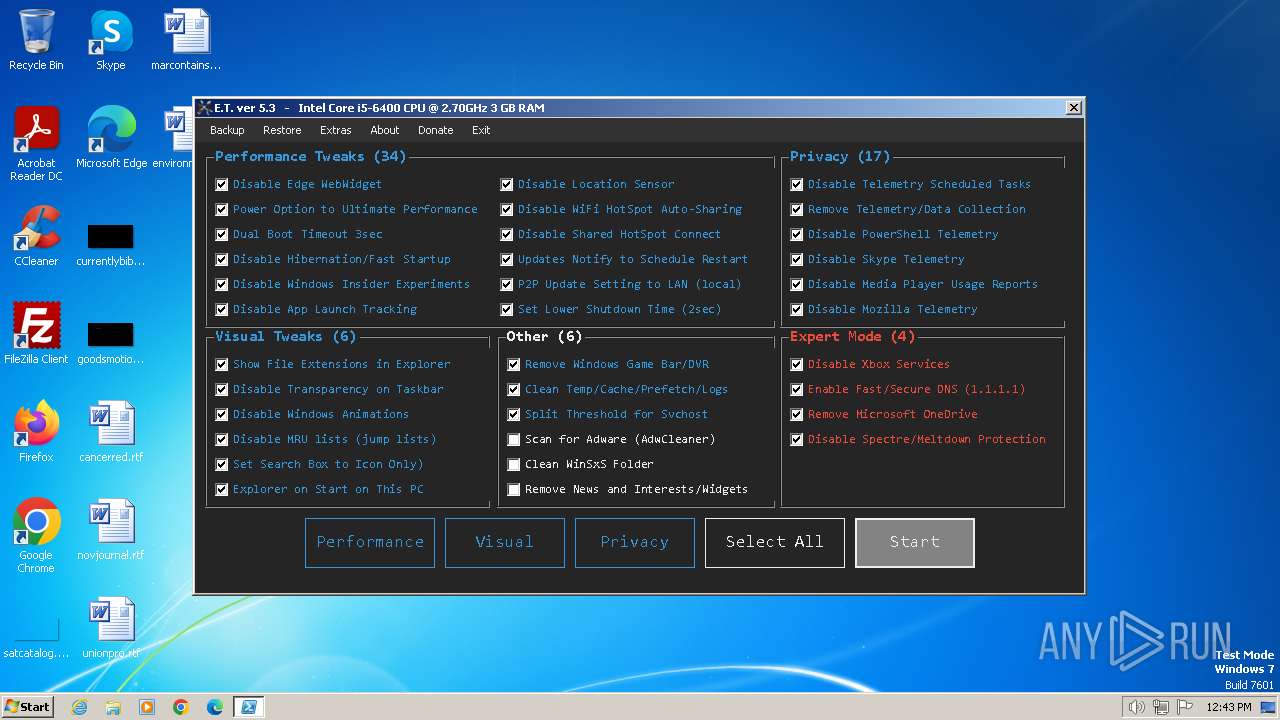Click the Exit menu item
Image resolution: width=1280 pixels, height=720 pixels.
click(x=481, y=130)
